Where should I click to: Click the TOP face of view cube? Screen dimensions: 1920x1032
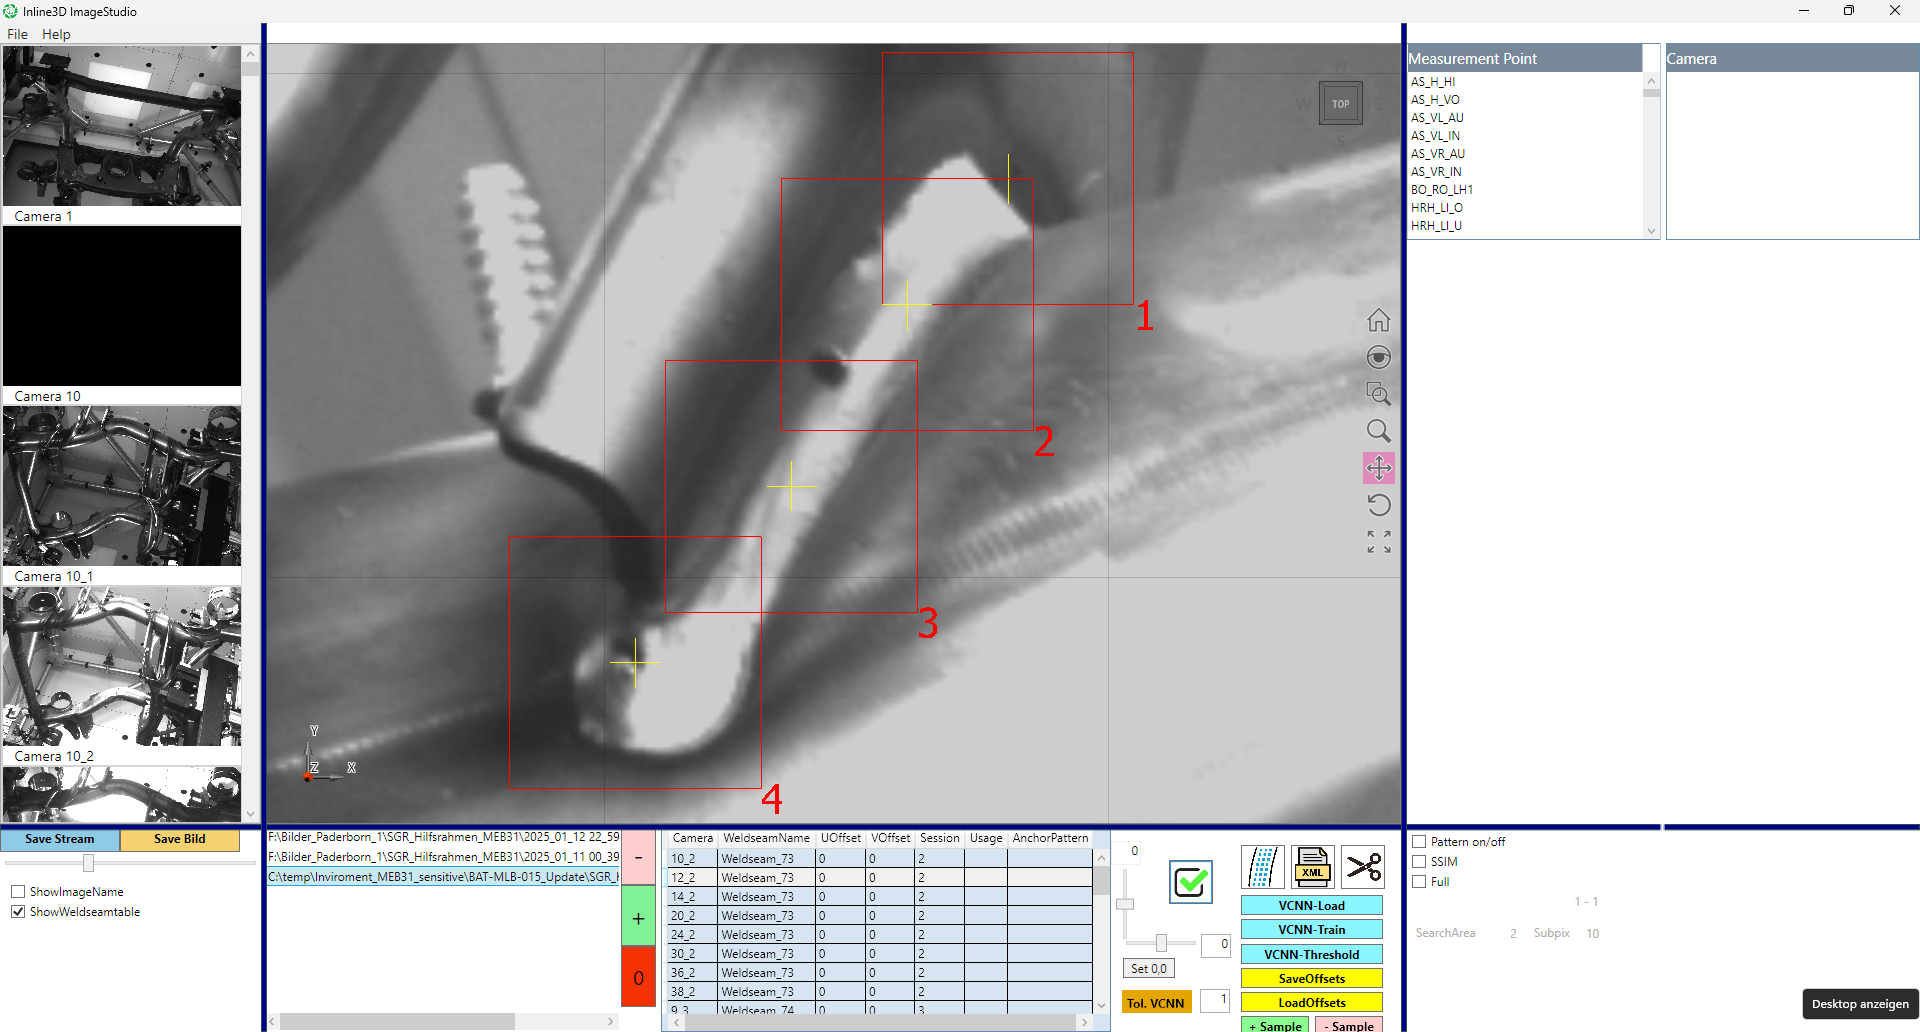click(x=1341, y=103)
